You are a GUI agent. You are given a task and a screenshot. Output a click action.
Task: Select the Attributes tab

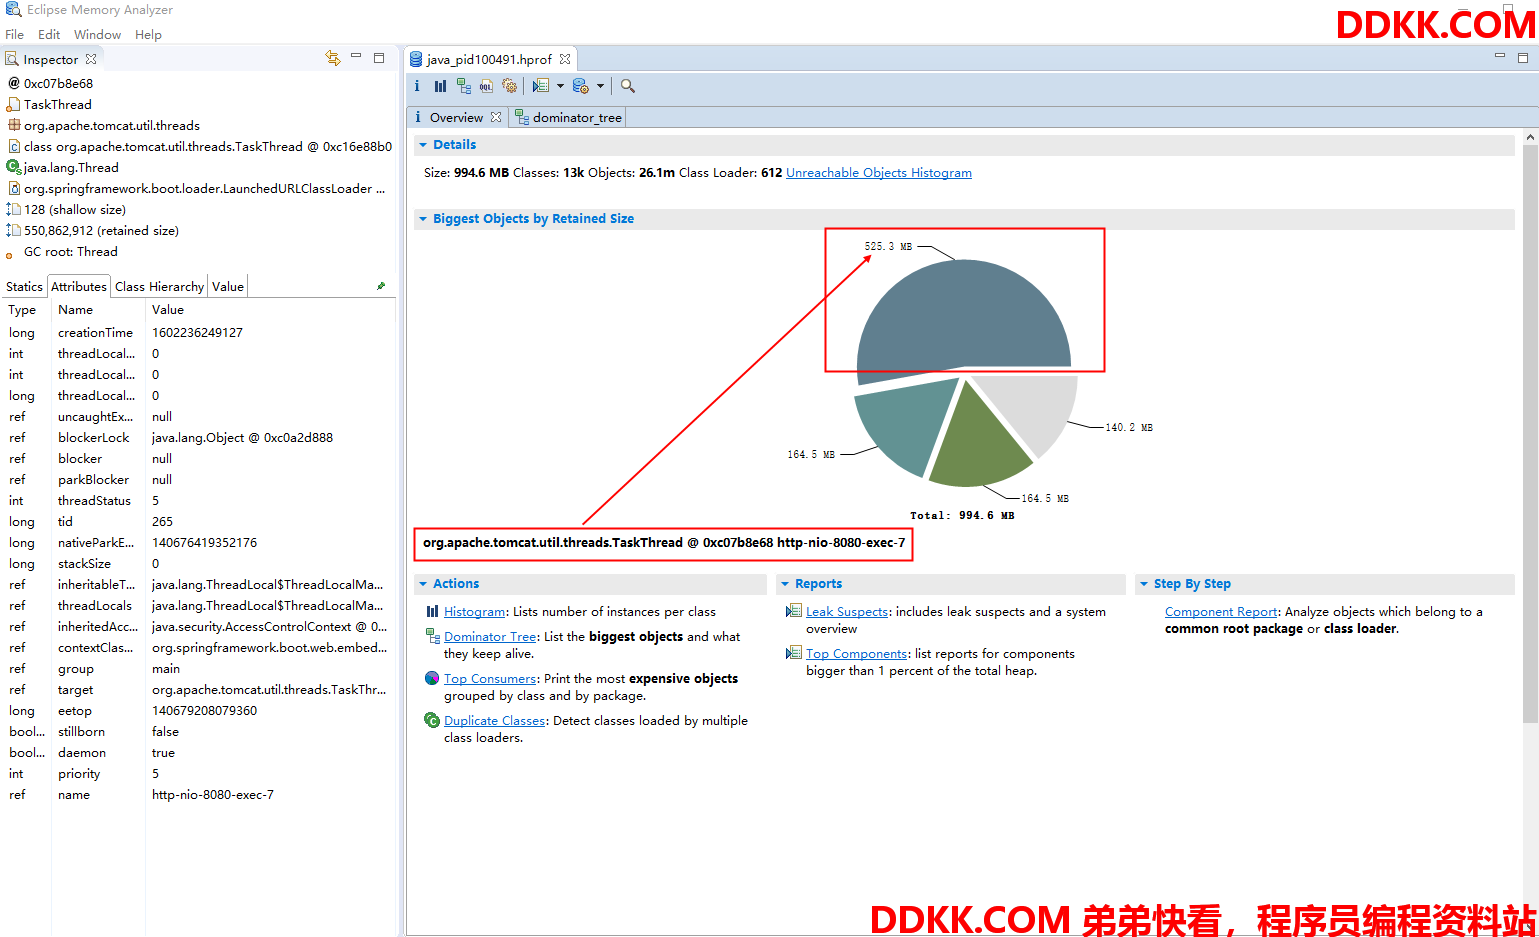79,286
